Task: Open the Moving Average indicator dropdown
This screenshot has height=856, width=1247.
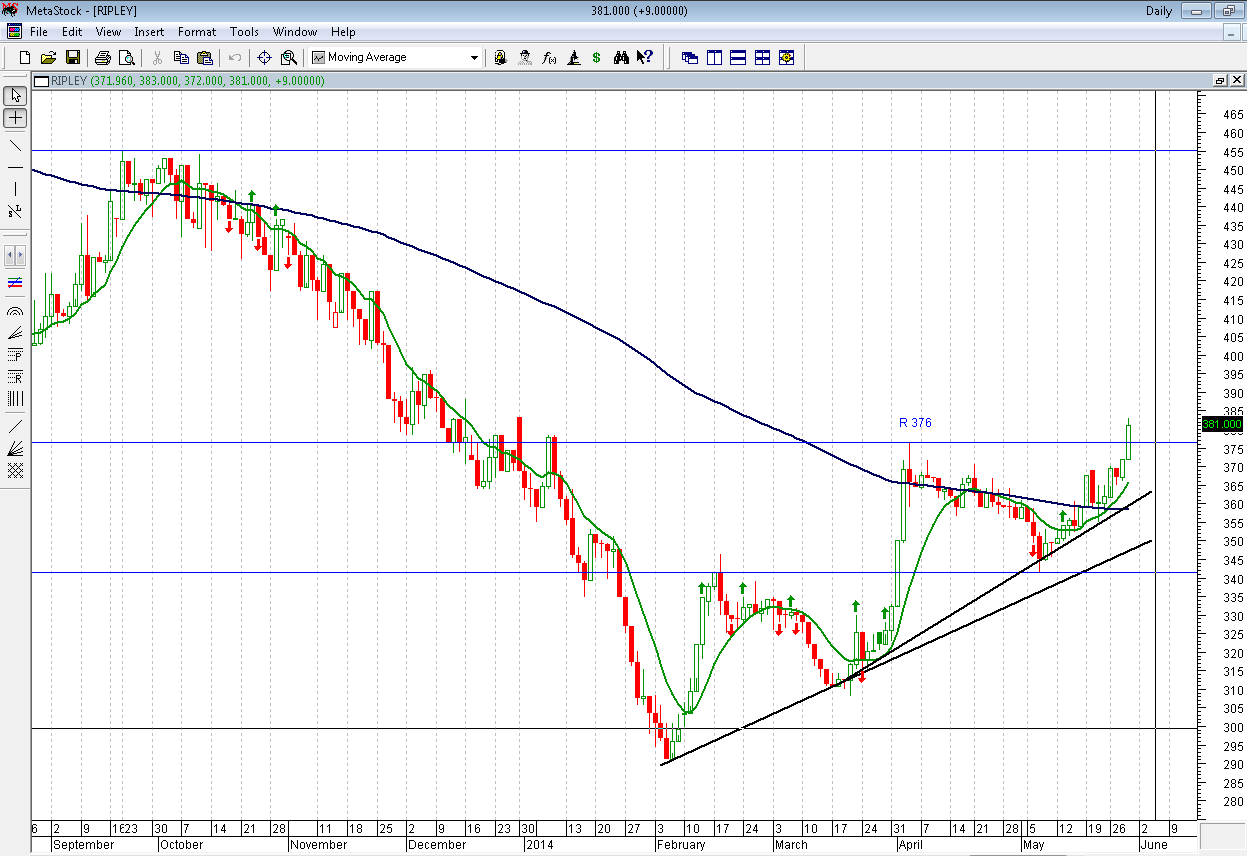Action: [474, 58]
